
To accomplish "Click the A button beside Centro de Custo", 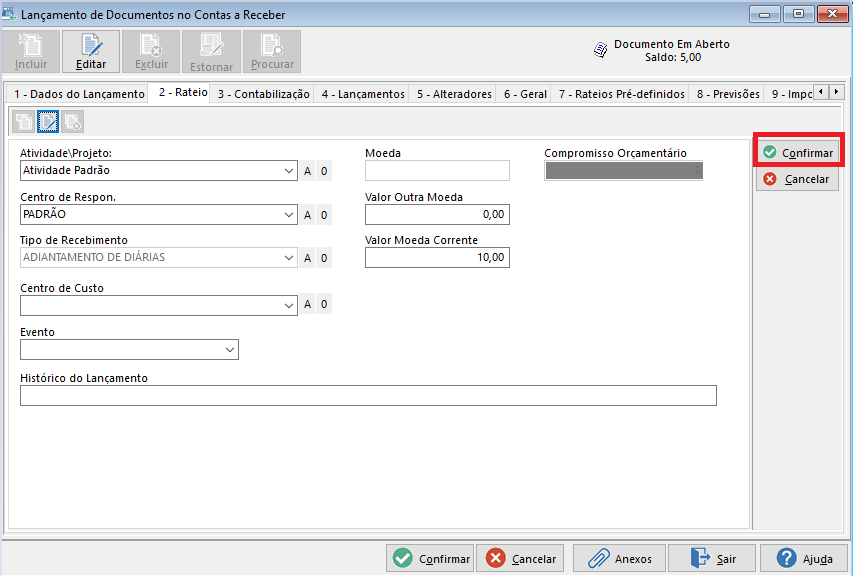I will (x=307, y=304).
